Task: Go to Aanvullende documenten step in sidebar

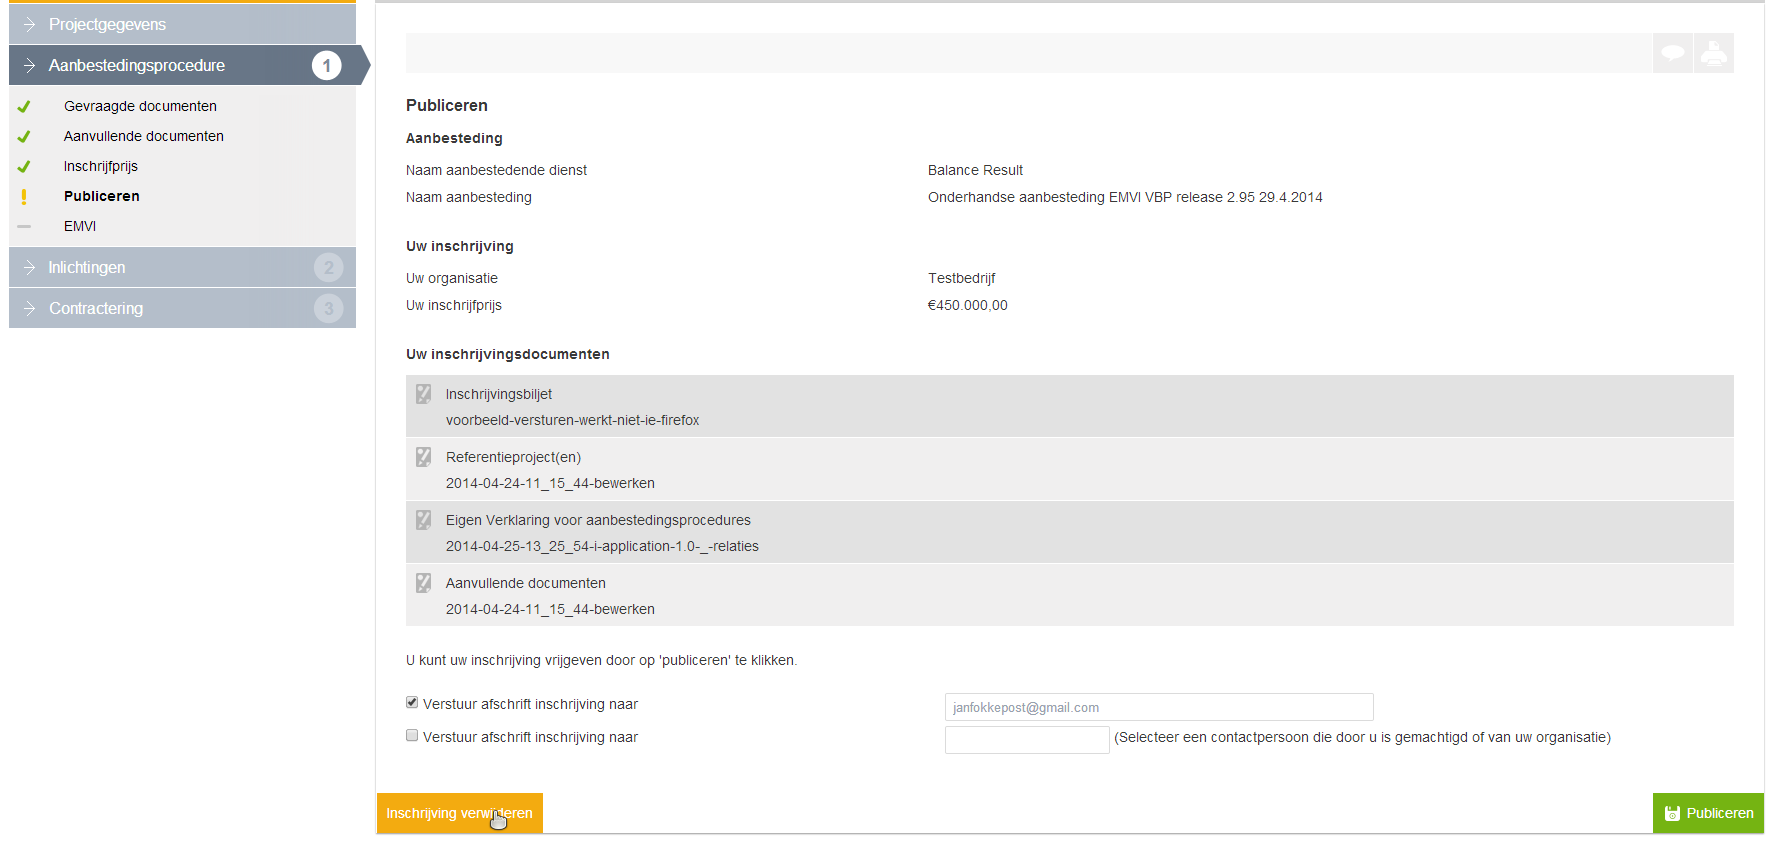Action: (144, 136)
